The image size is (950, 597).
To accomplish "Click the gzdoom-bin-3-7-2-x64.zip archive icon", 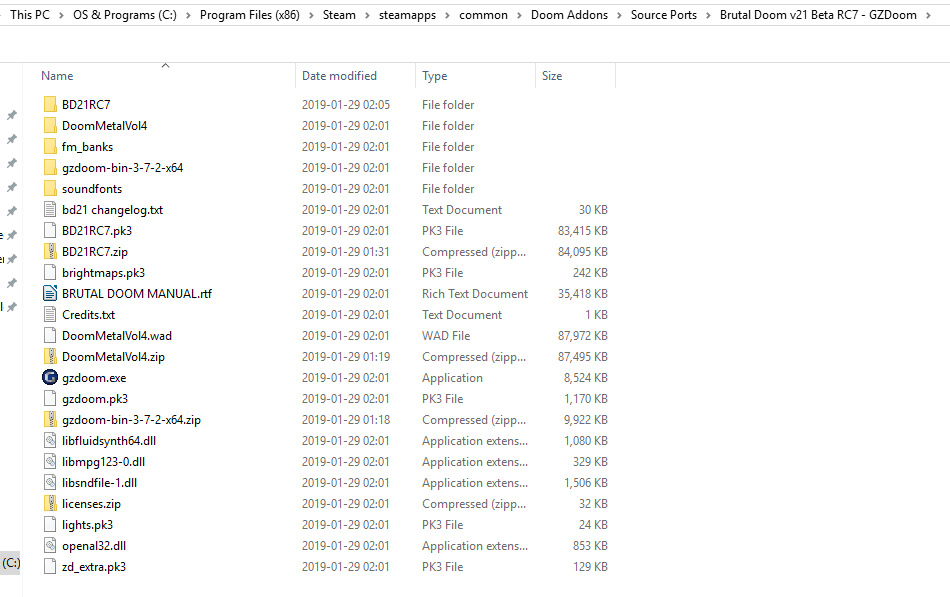I will coord(50,419).
